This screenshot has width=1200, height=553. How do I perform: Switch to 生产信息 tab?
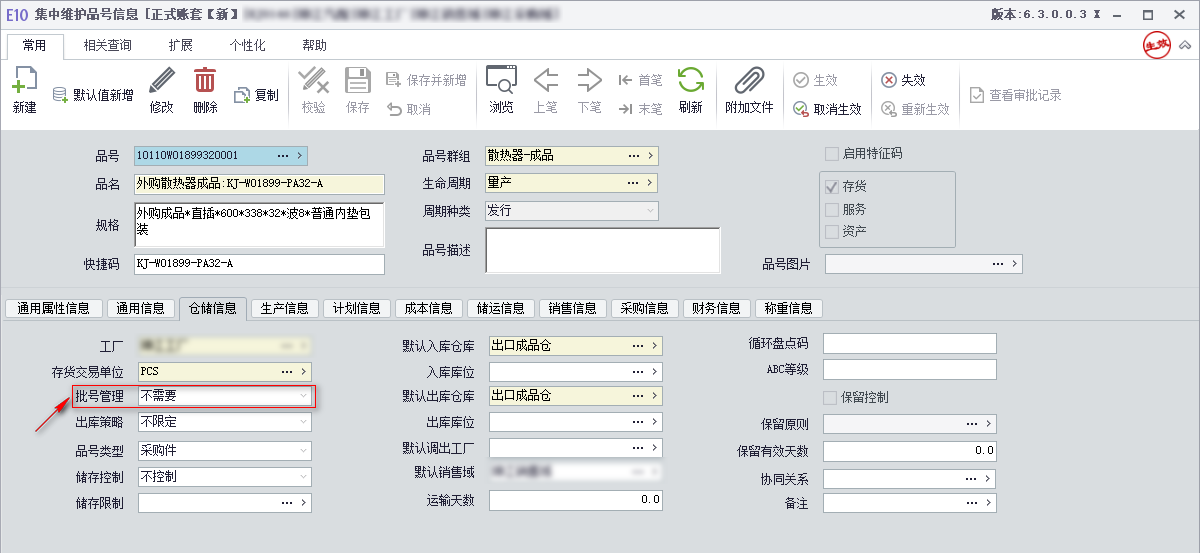(285, 309)
